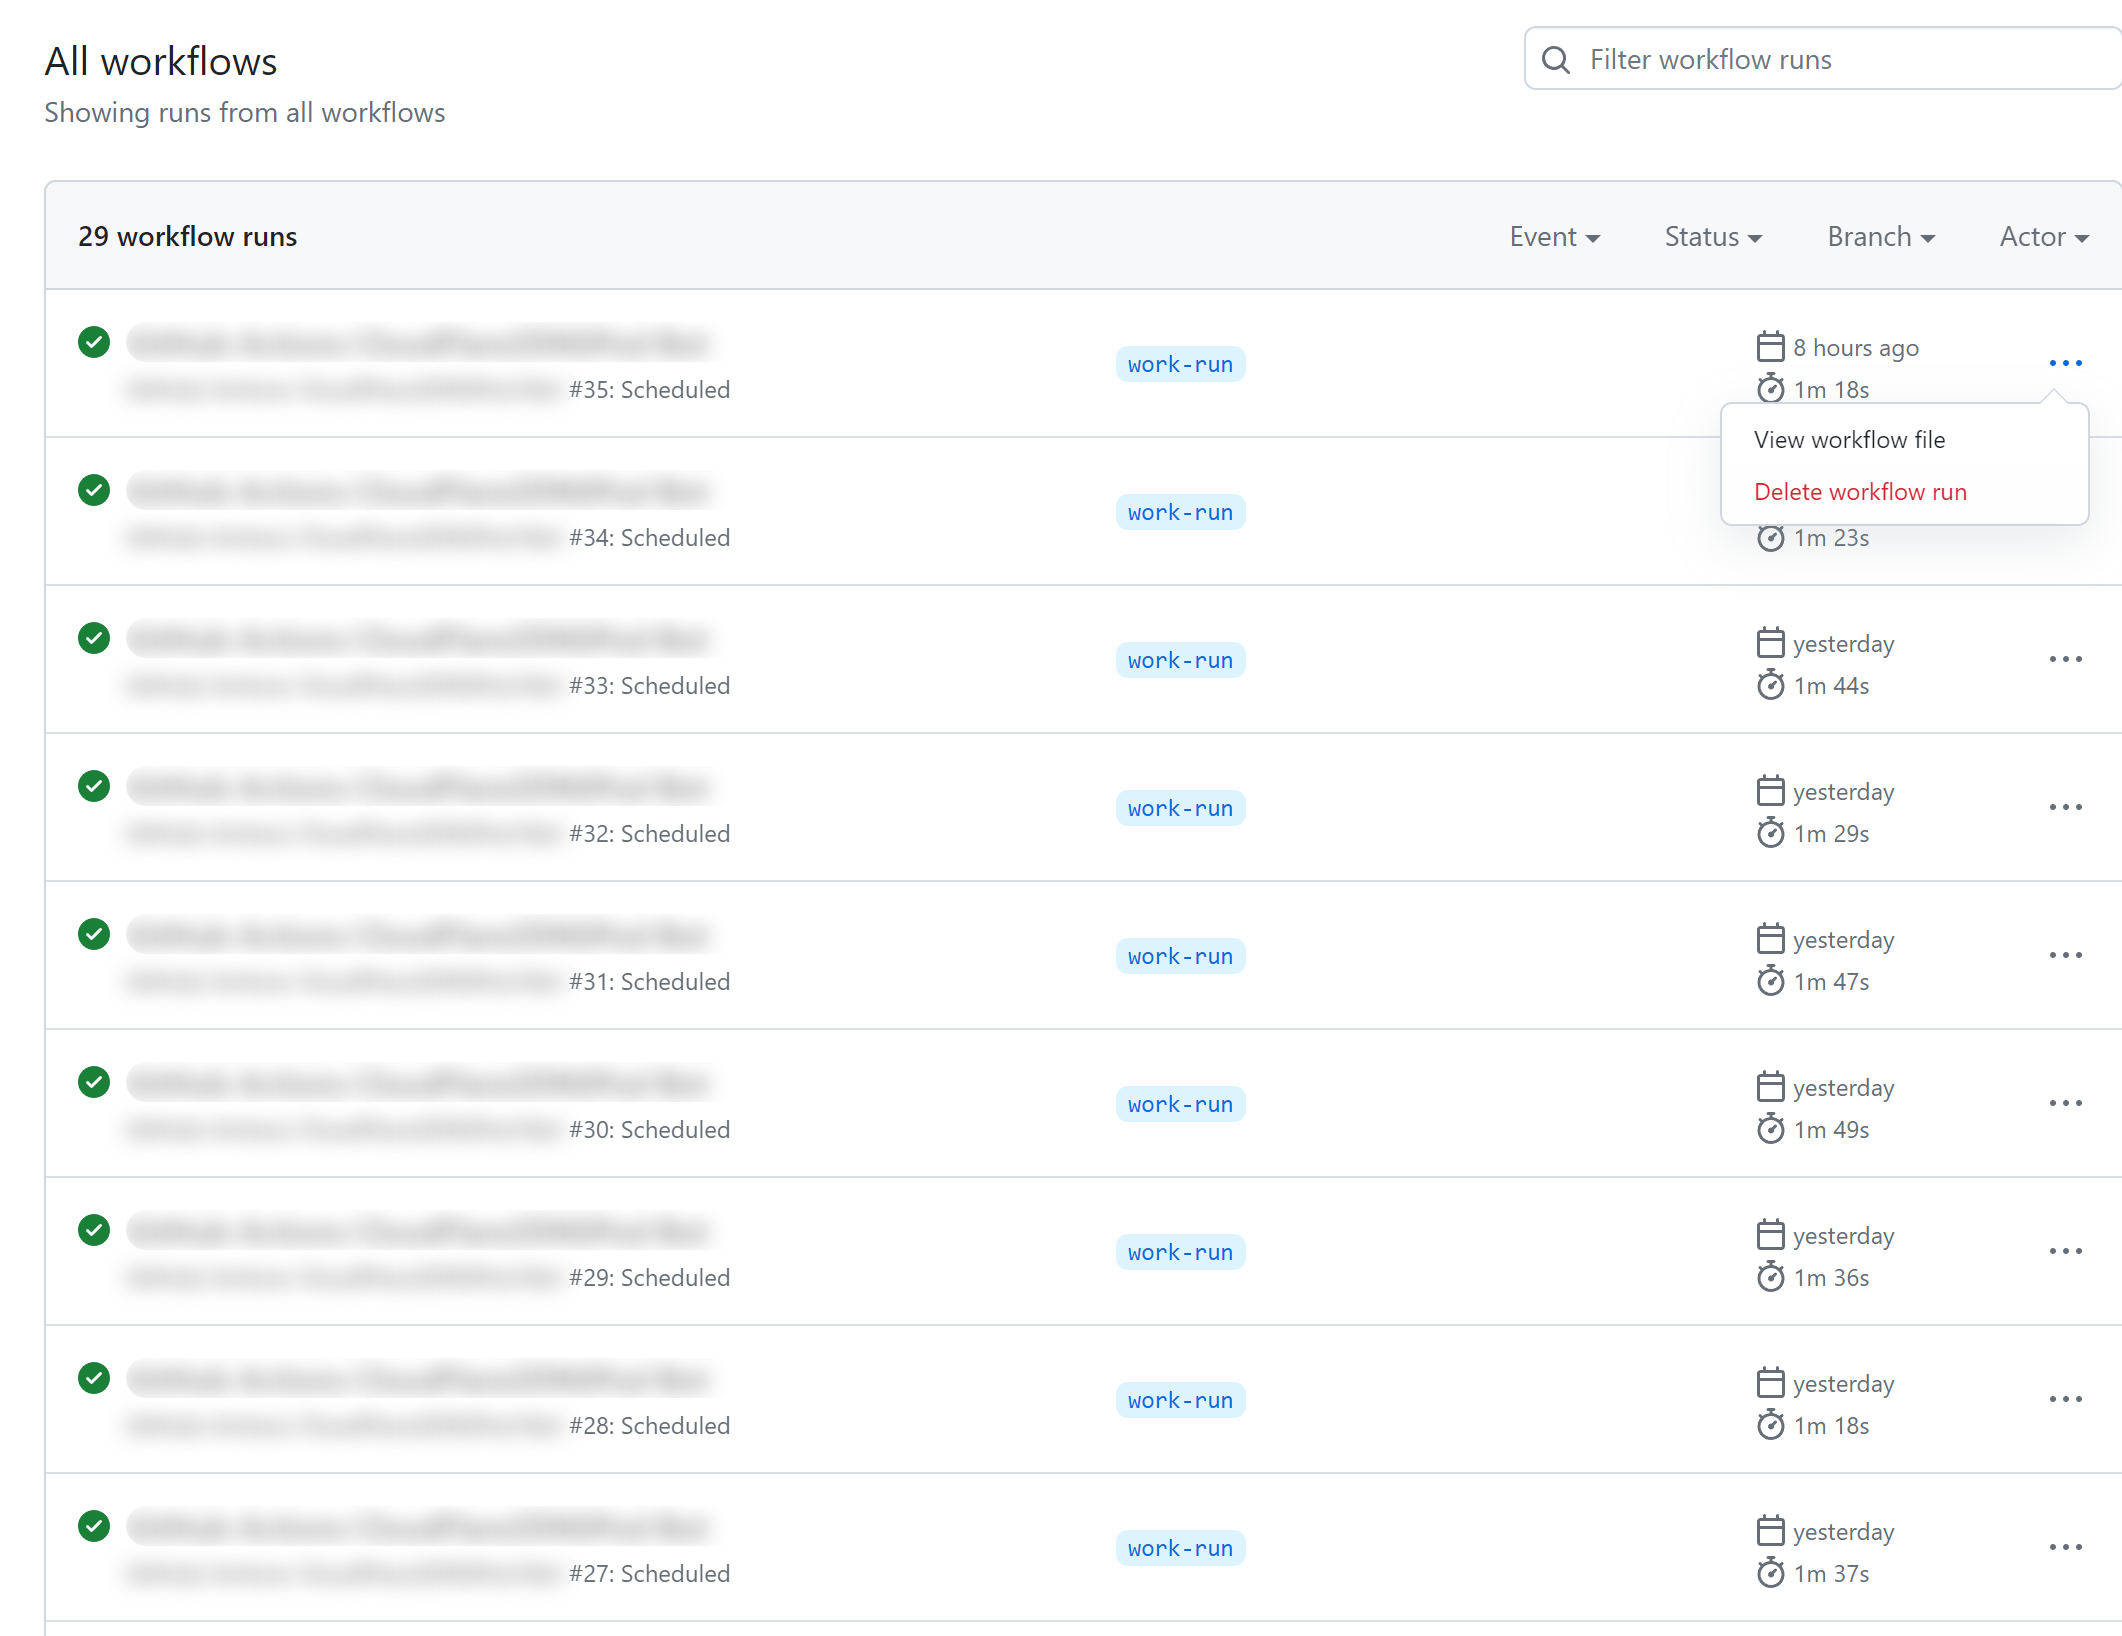Open the Event filter dropdown
This screenshot has height=1636, width=2122.
(1554, 237)
